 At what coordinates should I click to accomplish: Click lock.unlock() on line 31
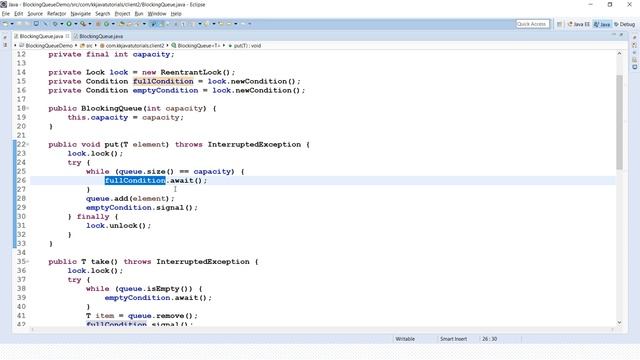click(116, 225)
